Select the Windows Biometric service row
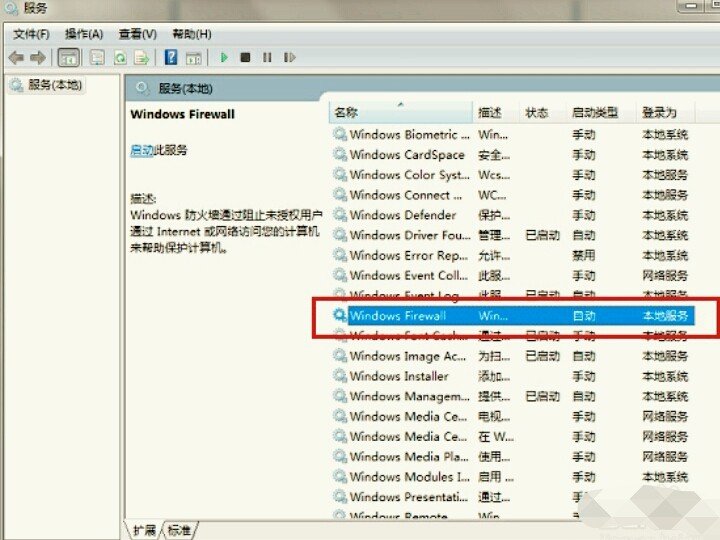This screenshot has width=720, height=540. point(513,135)
